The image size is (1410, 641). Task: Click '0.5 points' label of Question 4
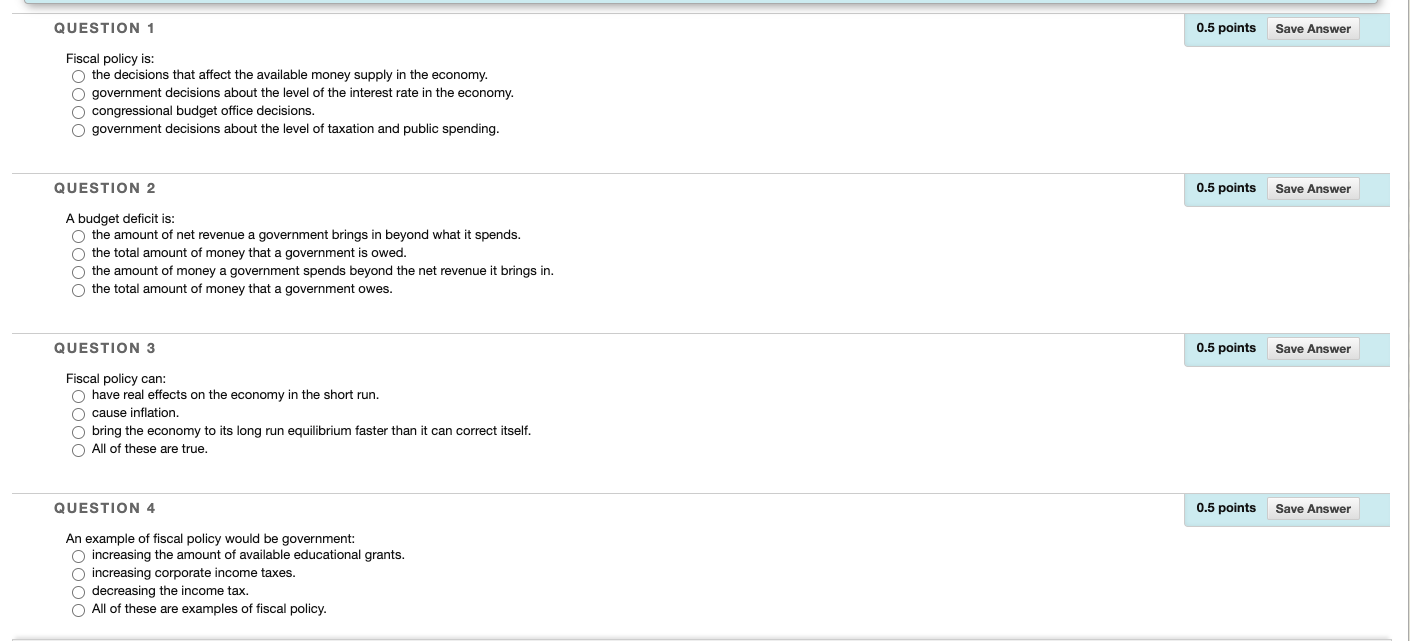point(1226,508)
